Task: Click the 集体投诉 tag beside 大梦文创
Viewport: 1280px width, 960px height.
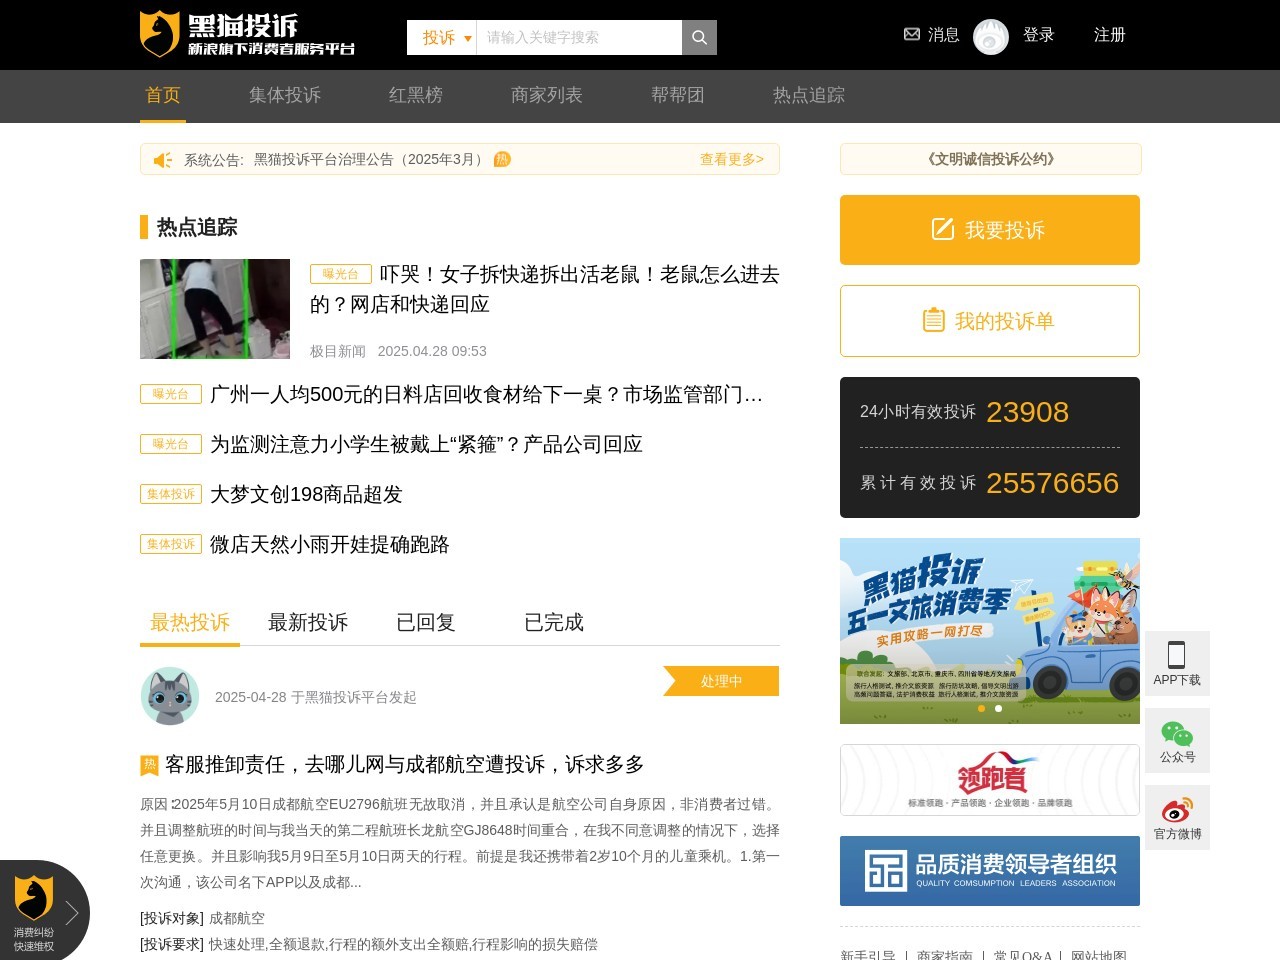Action: tap(171, 494)
